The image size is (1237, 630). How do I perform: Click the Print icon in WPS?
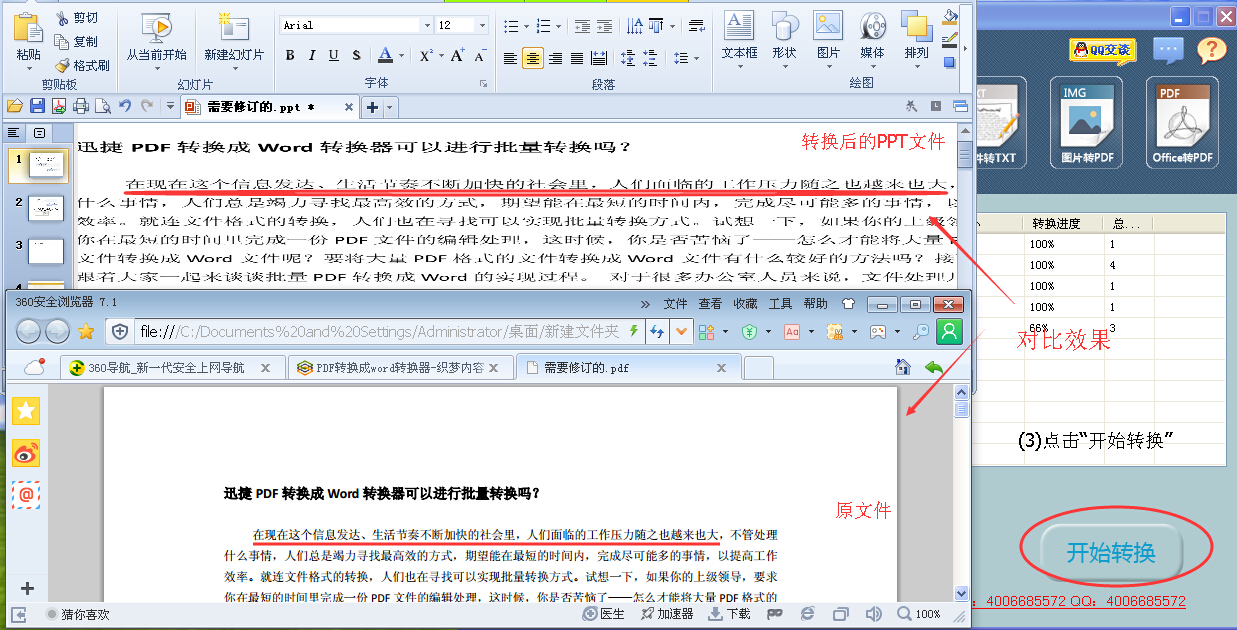click(x=81, y=106)
